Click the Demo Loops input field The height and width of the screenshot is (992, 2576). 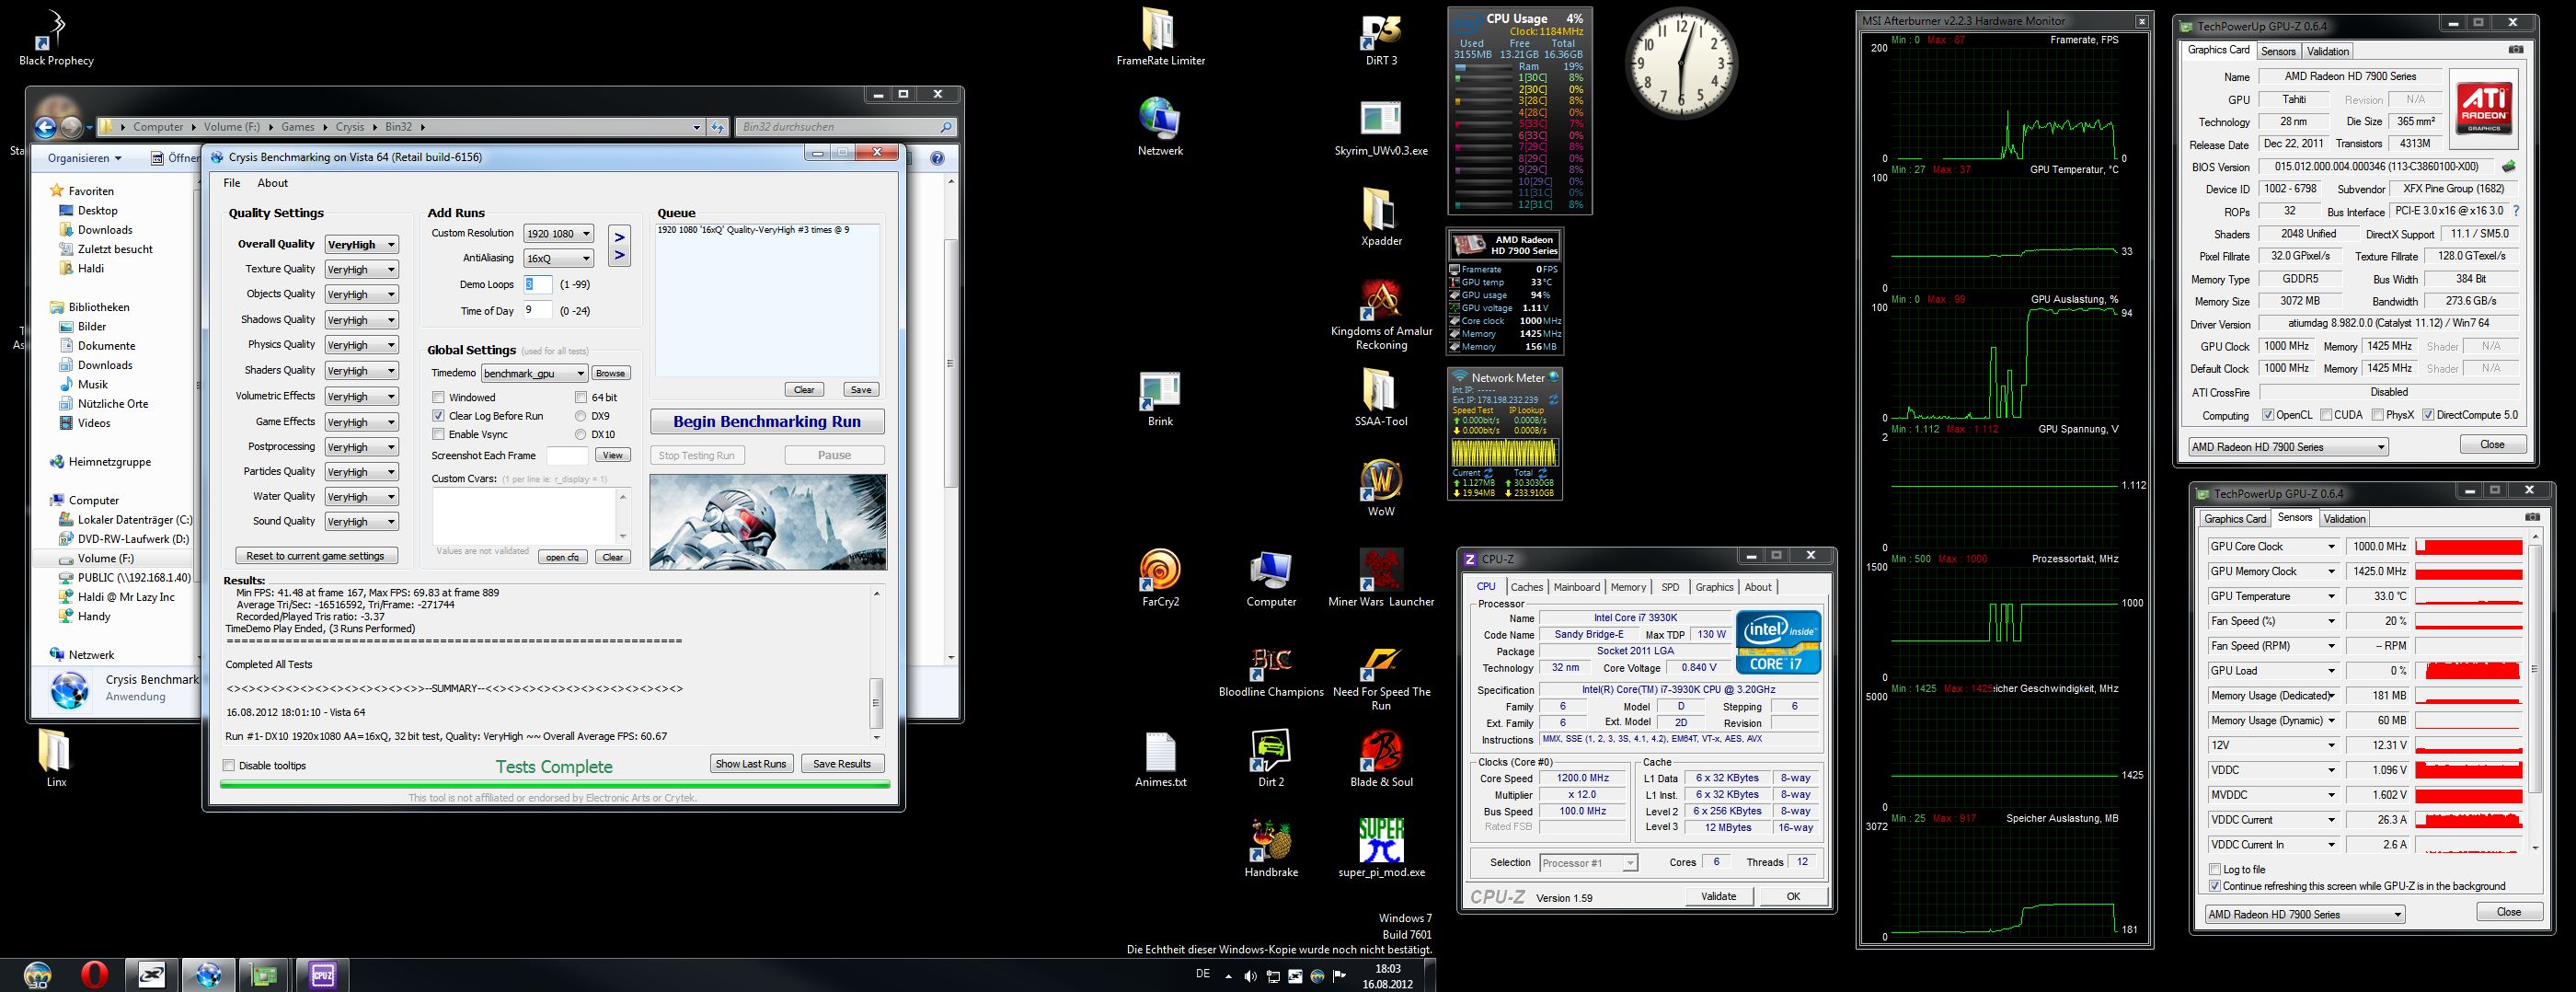[x=538, y=284]
